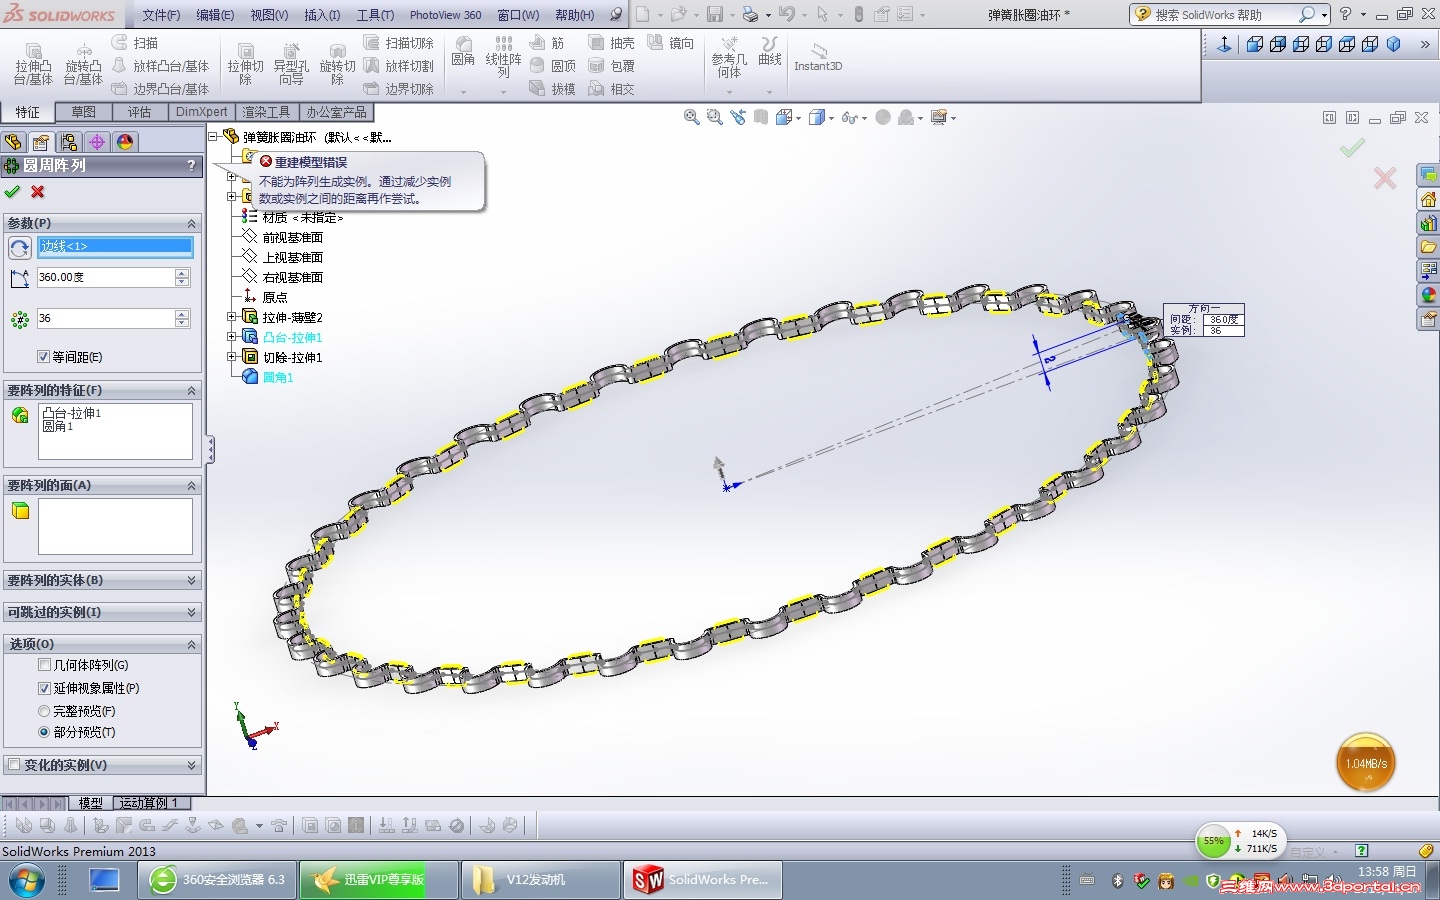1440x900 pixels.
Task: Switch to the DimXpert tab
Action: coord(202,112)
